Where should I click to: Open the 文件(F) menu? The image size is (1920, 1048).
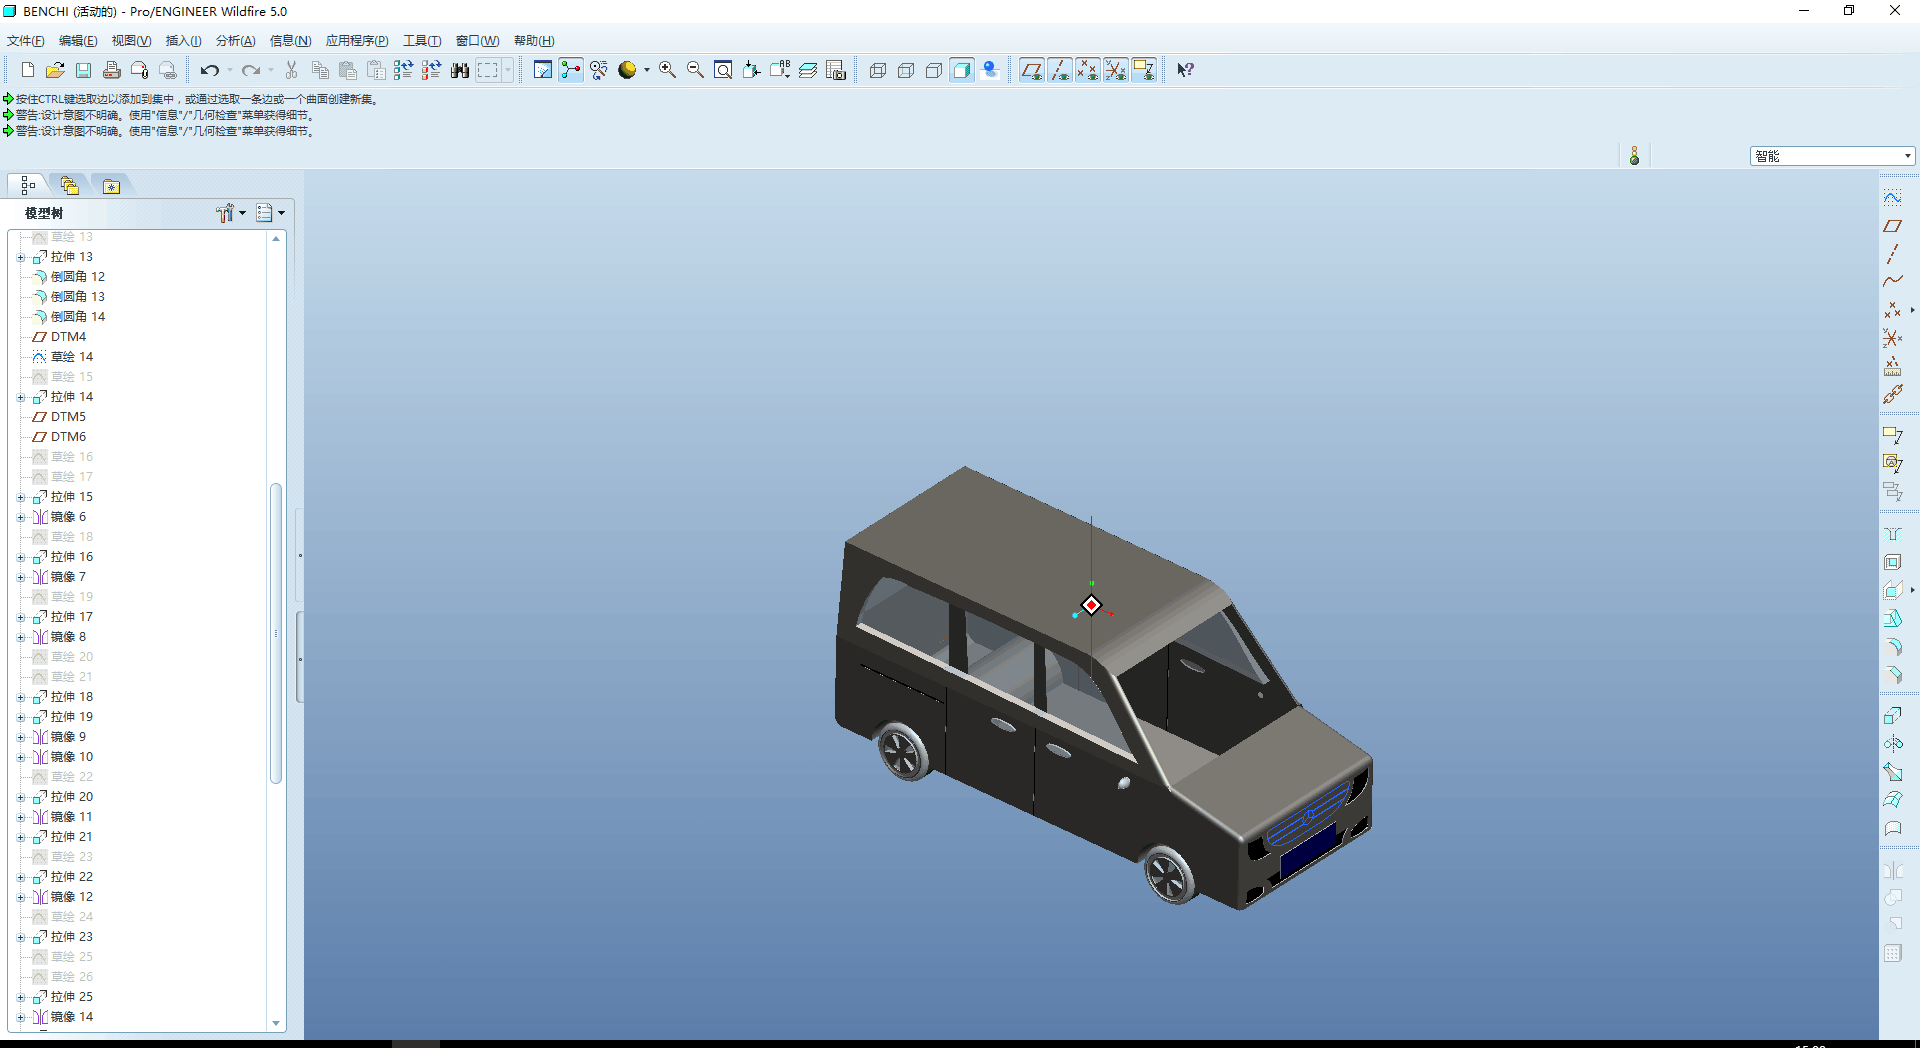(25, 41)
